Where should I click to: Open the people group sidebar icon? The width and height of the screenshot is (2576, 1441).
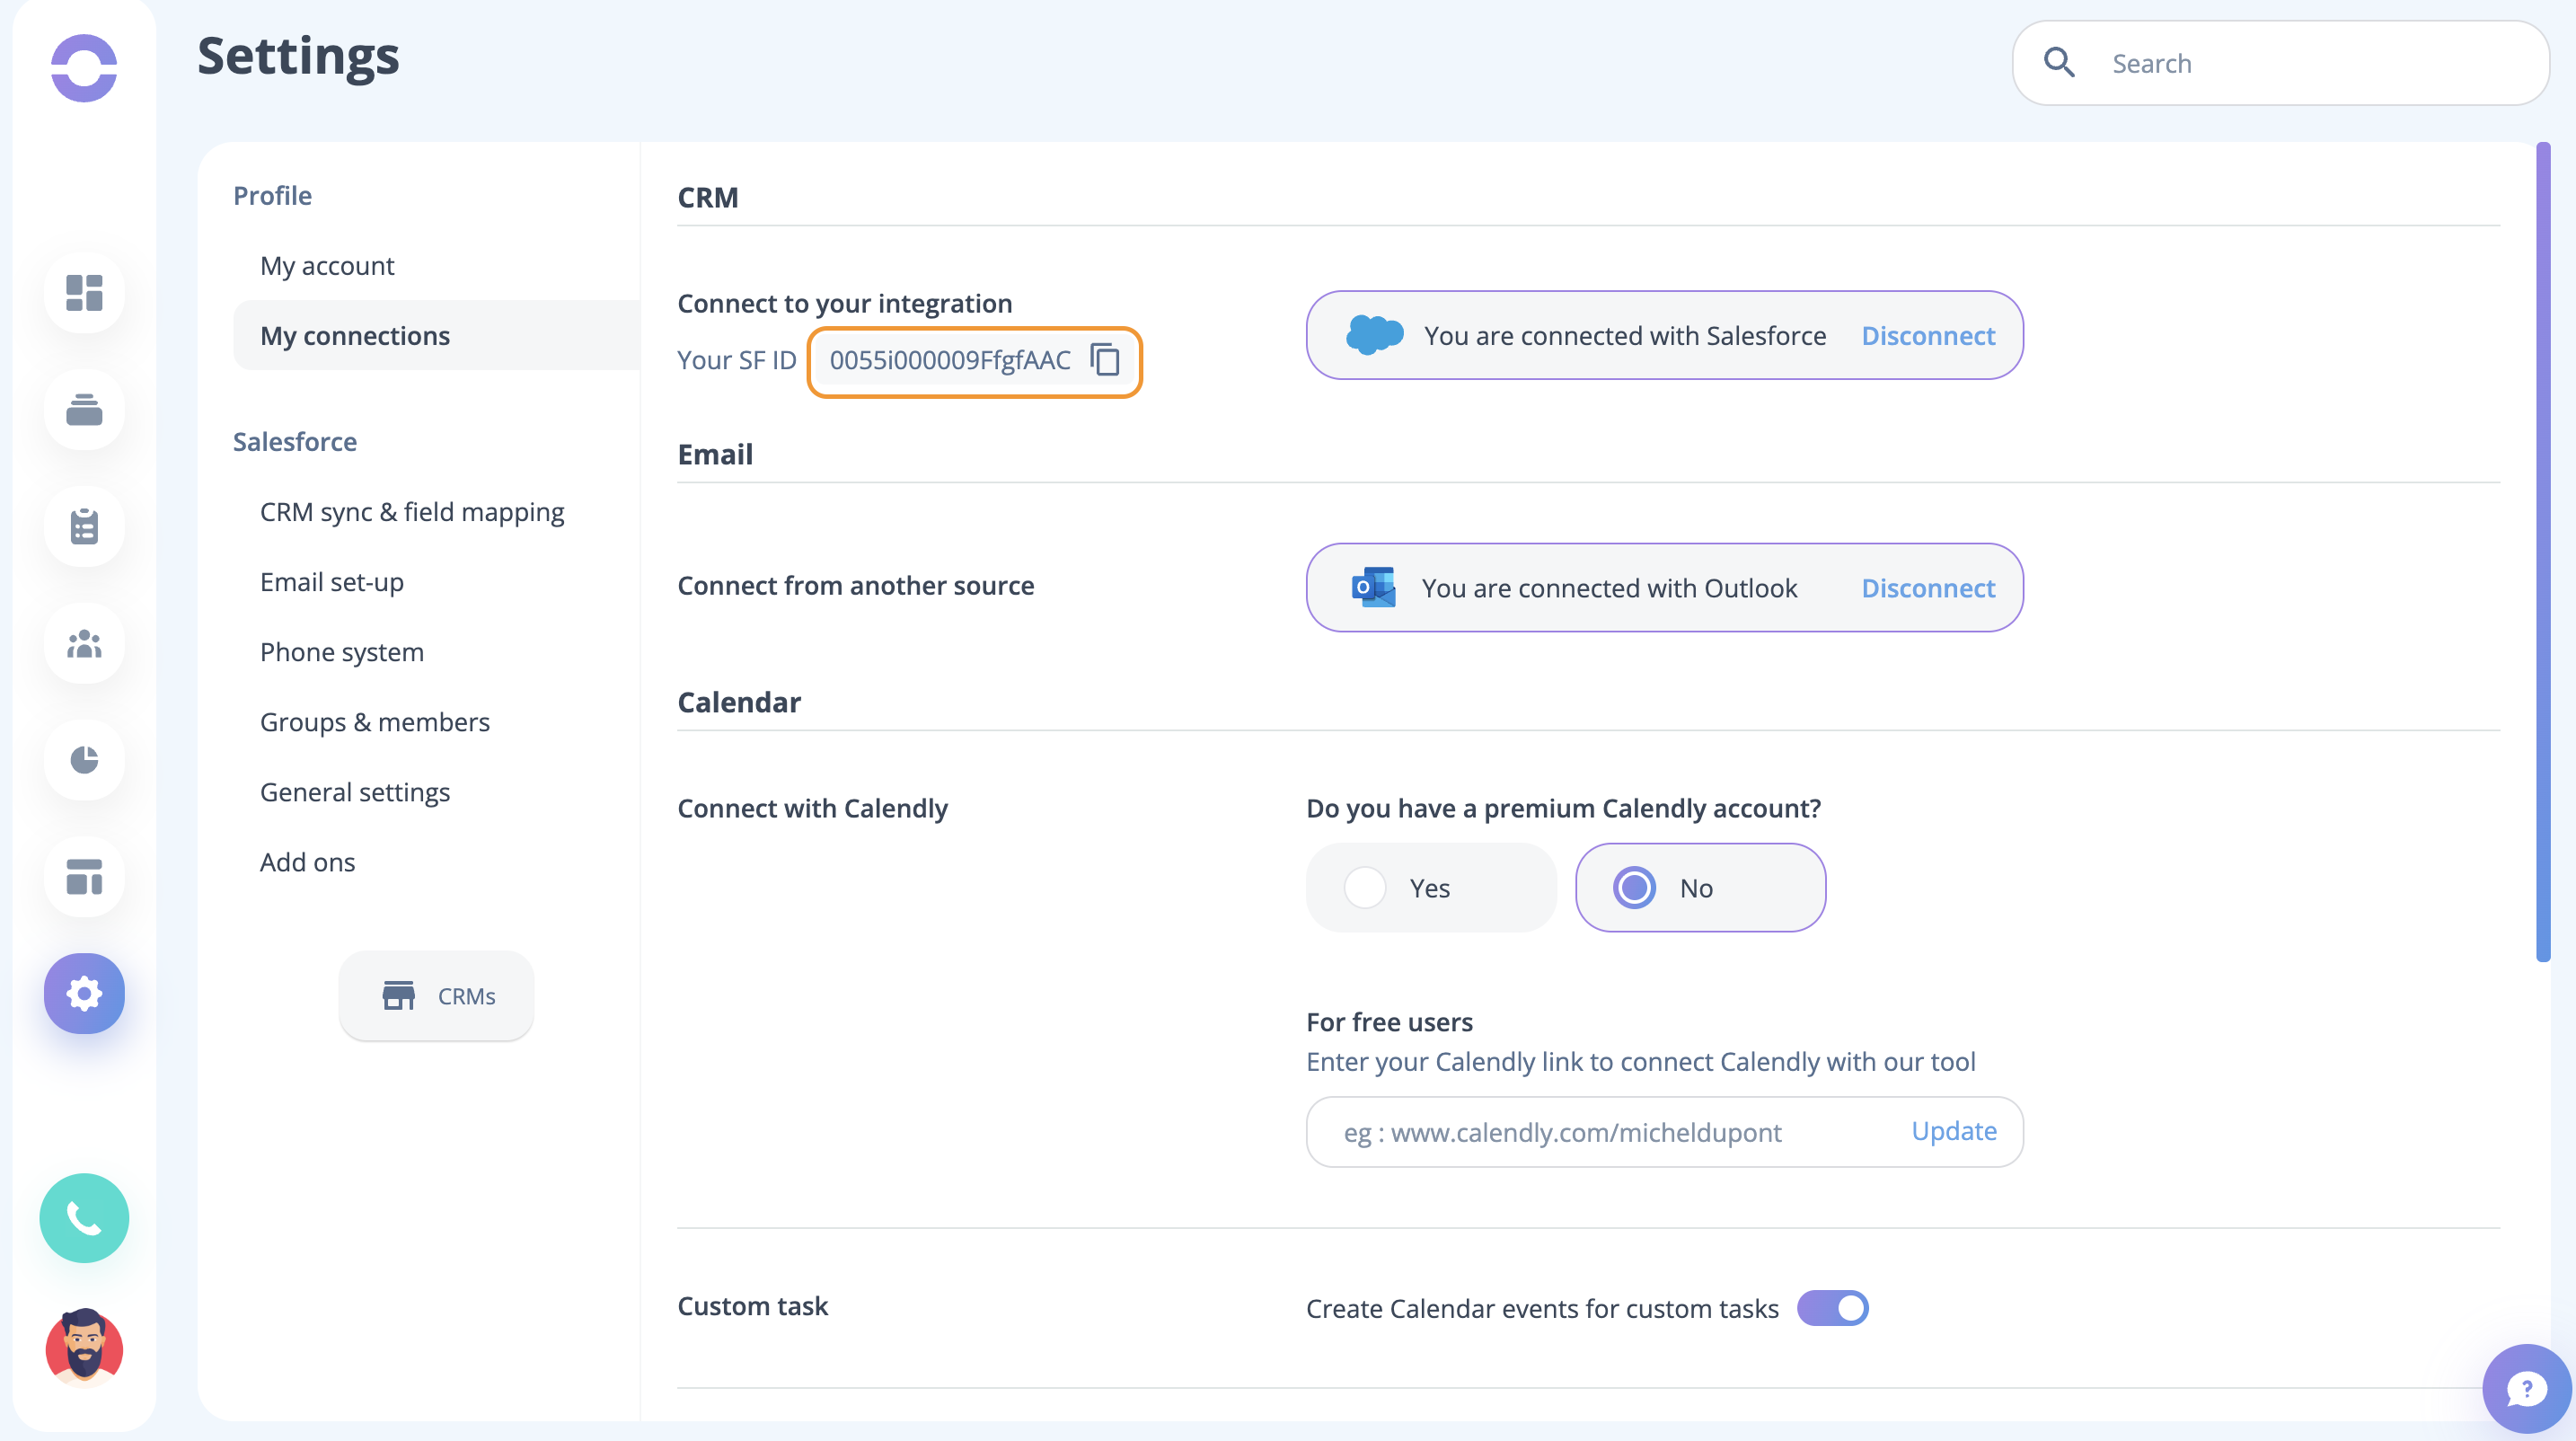tap(84, 644)
